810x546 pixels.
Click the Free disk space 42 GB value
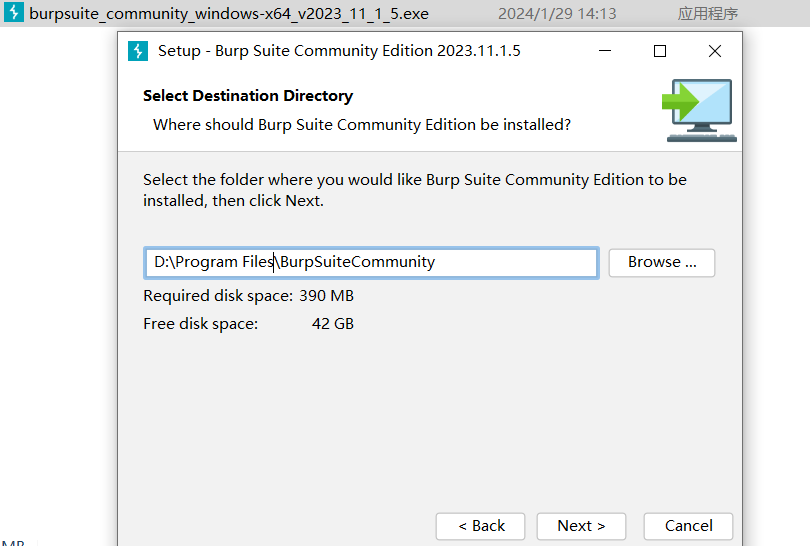tap(333, 323)
